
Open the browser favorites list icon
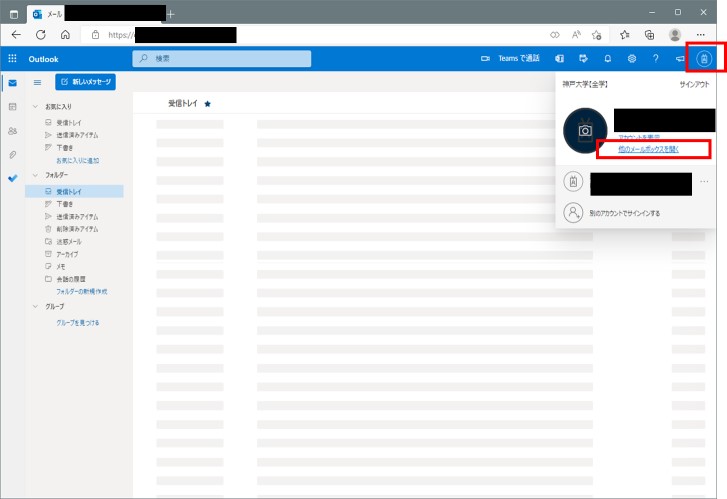coord(625,35)
